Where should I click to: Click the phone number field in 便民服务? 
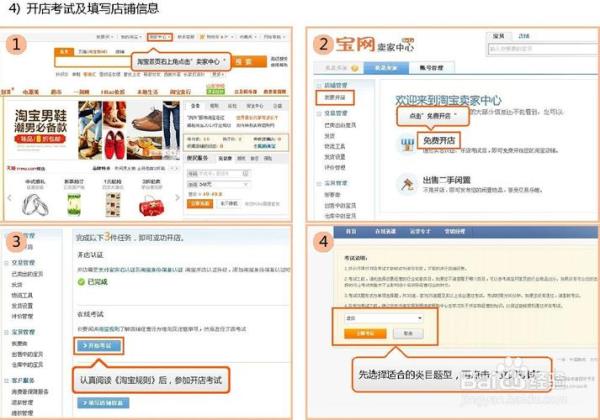pos(218,174)
